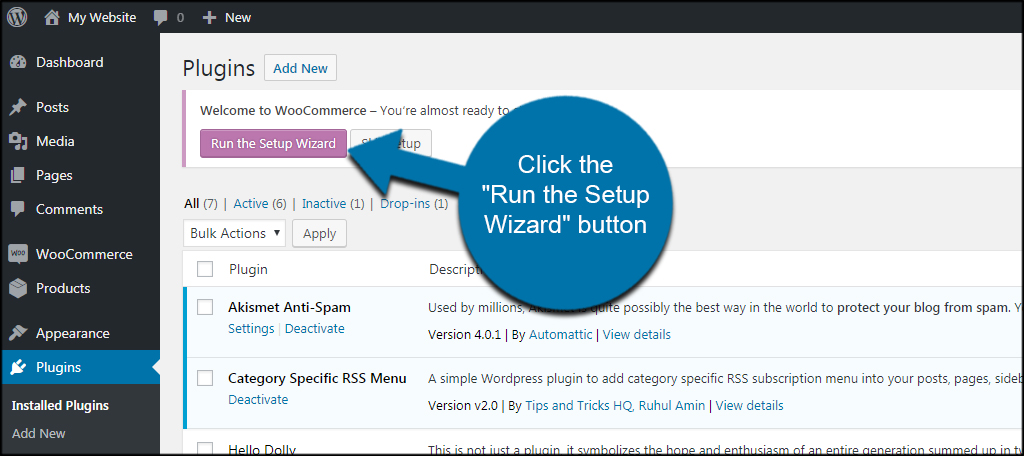This screenshot has width=1024, height=456.
Task: Open the Bulk Actions dropdown
Action: pyautogui.click(x=234, y=233)
